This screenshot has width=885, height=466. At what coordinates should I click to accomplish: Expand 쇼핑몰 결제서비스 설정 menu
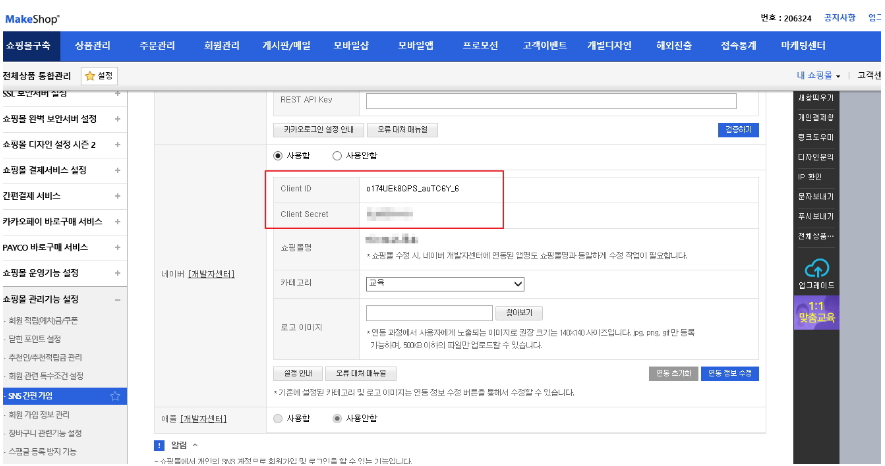pos(117,170)
